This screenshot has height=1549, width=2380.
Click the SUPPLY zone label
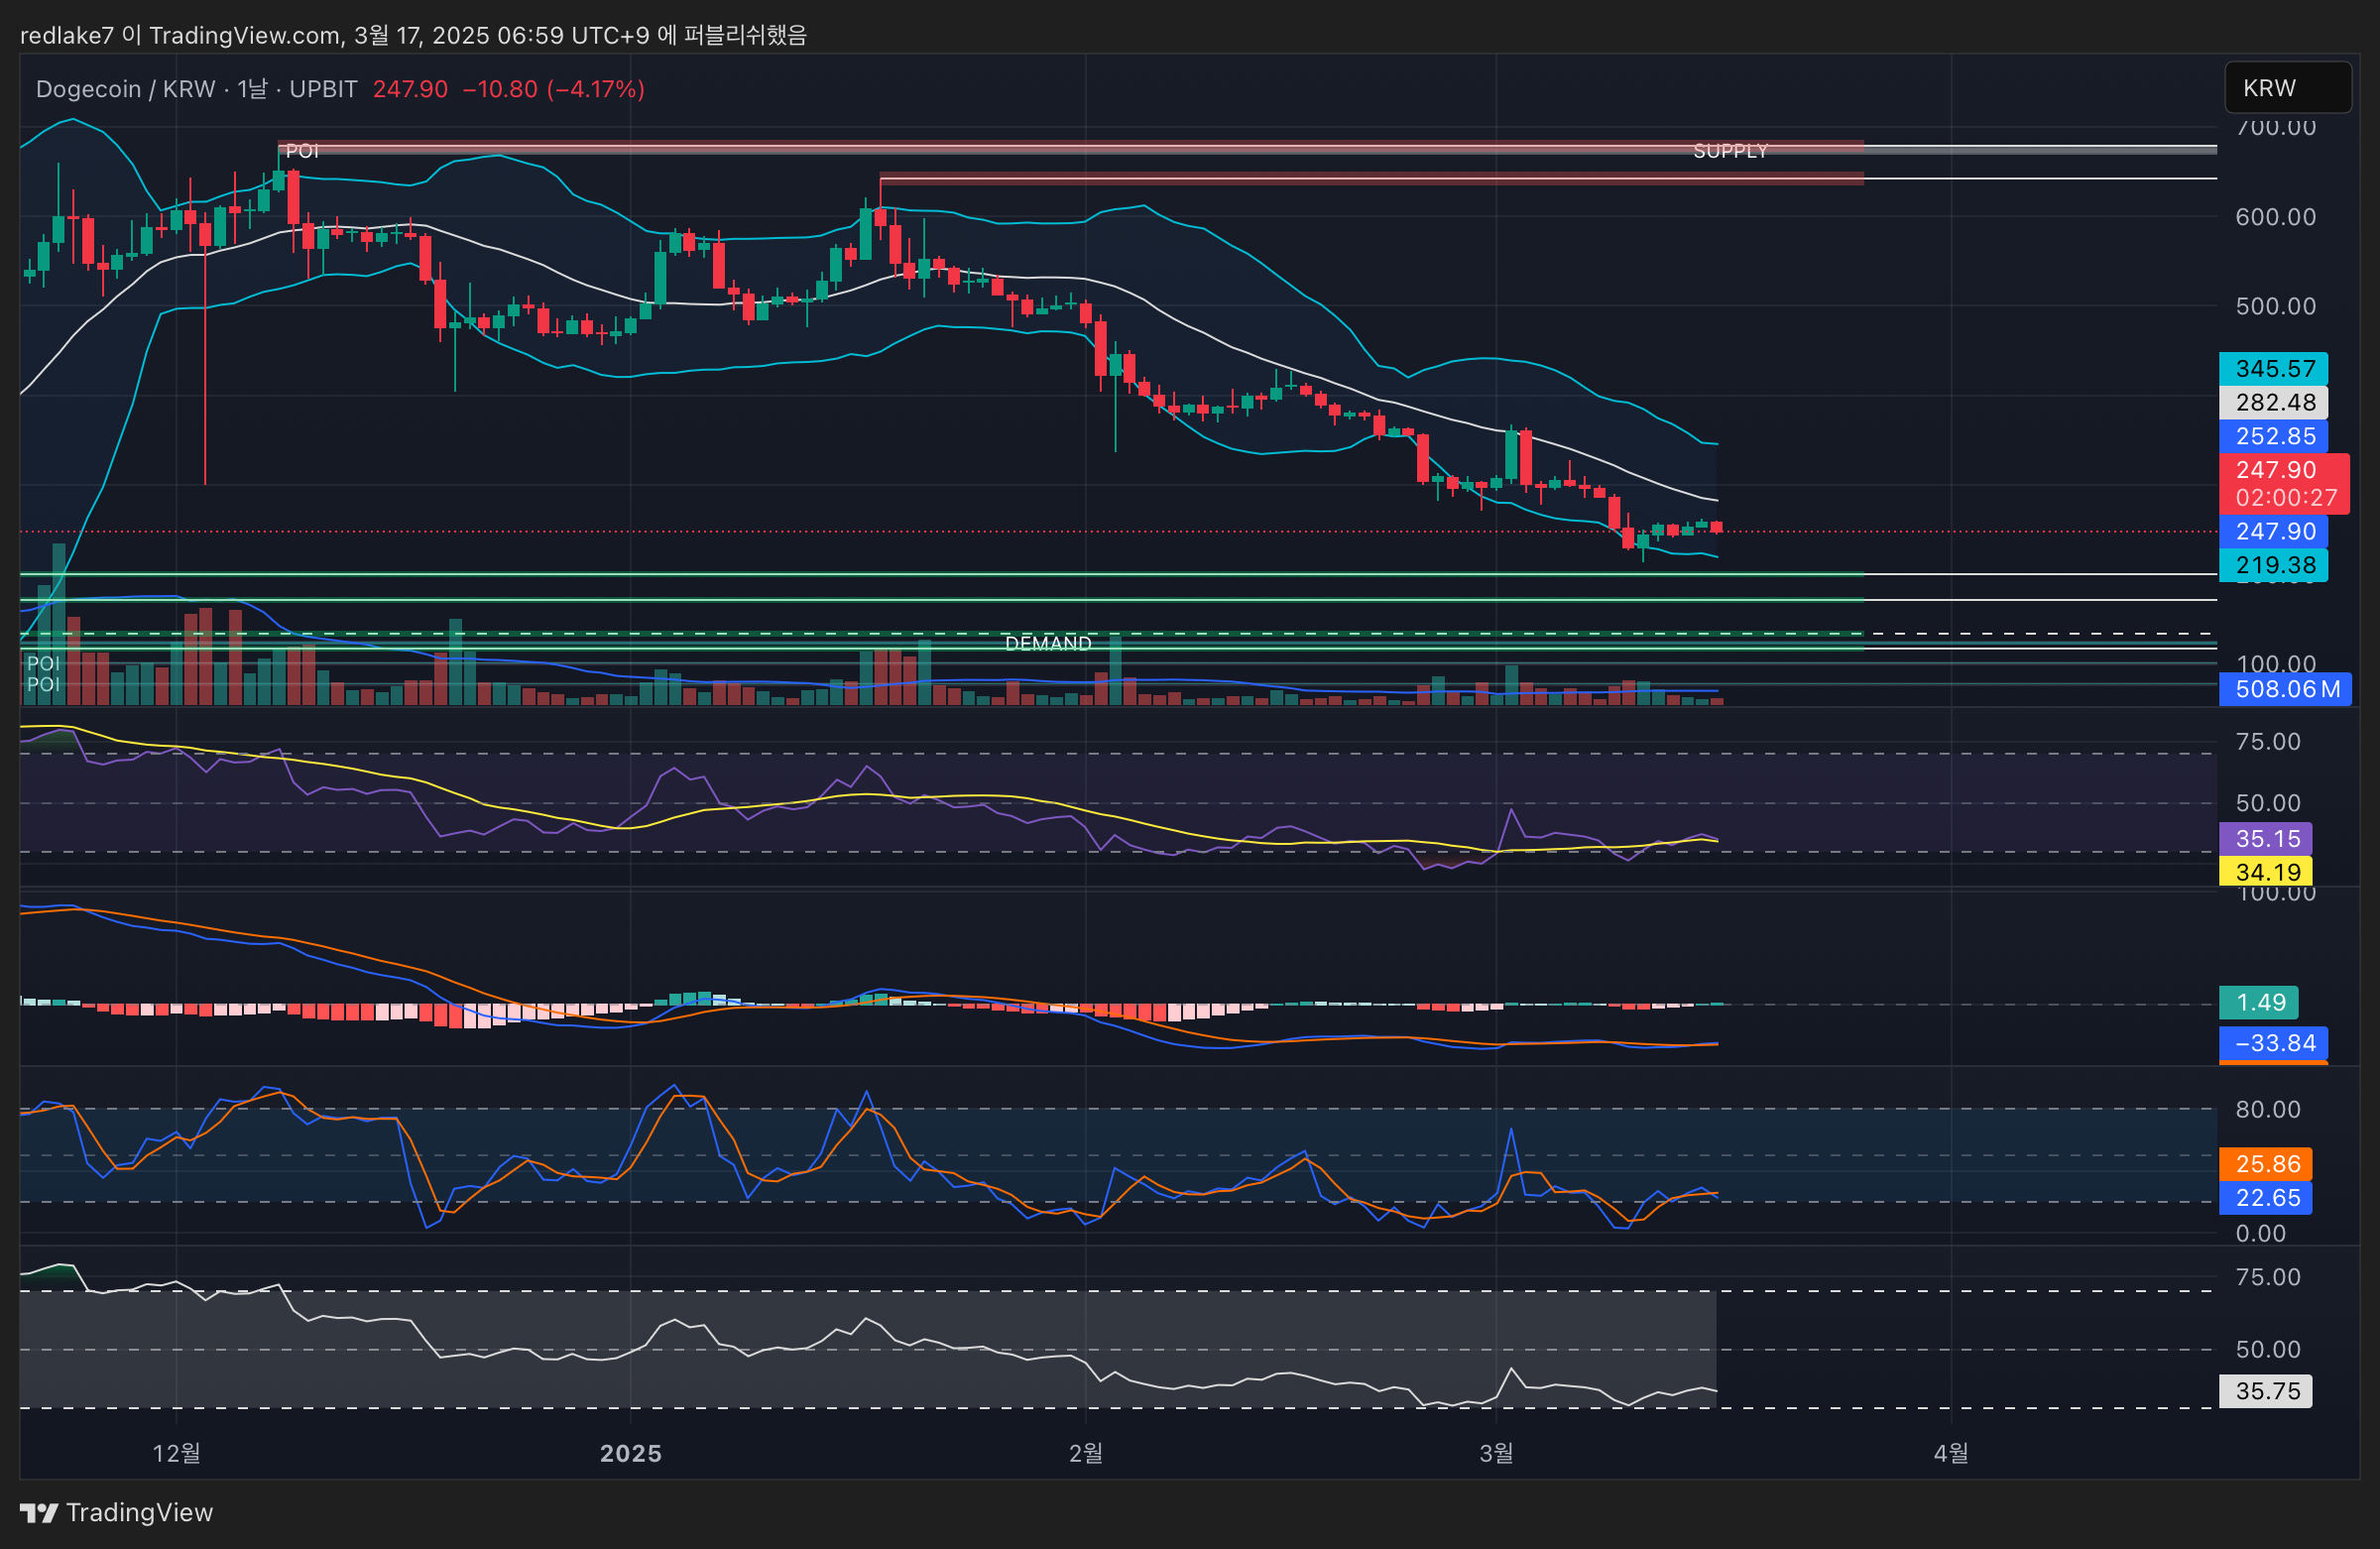click(1729, 151)
